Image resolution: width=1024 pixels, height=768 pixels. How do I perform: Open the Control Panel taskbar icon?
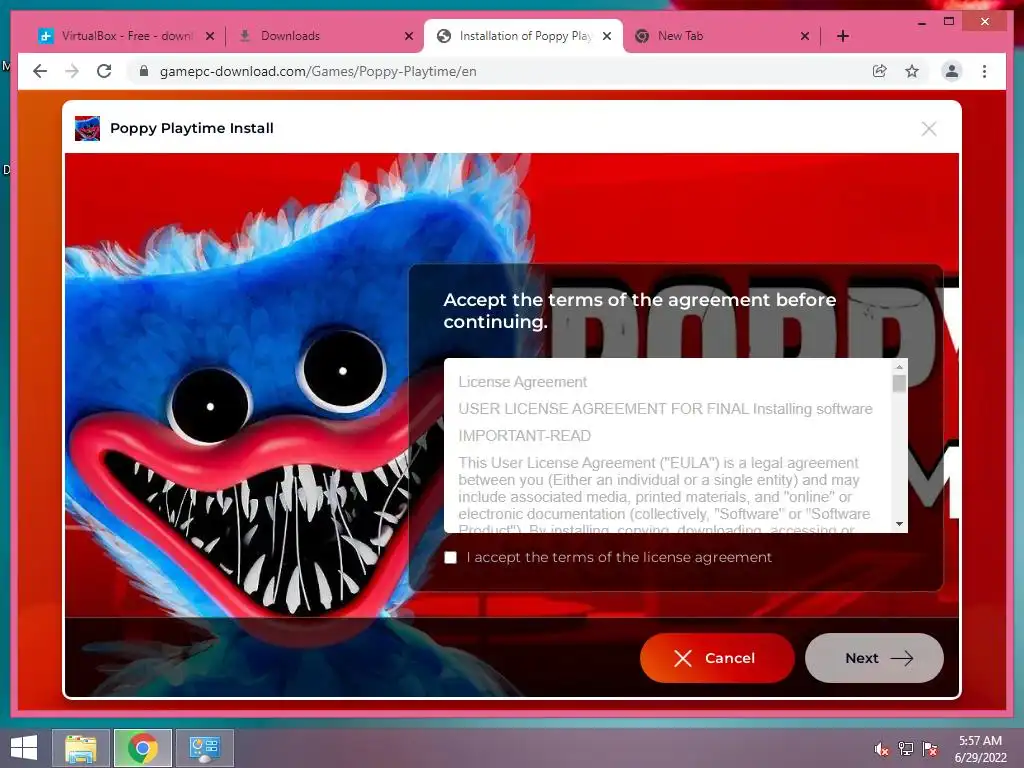[x=204, y=748]
